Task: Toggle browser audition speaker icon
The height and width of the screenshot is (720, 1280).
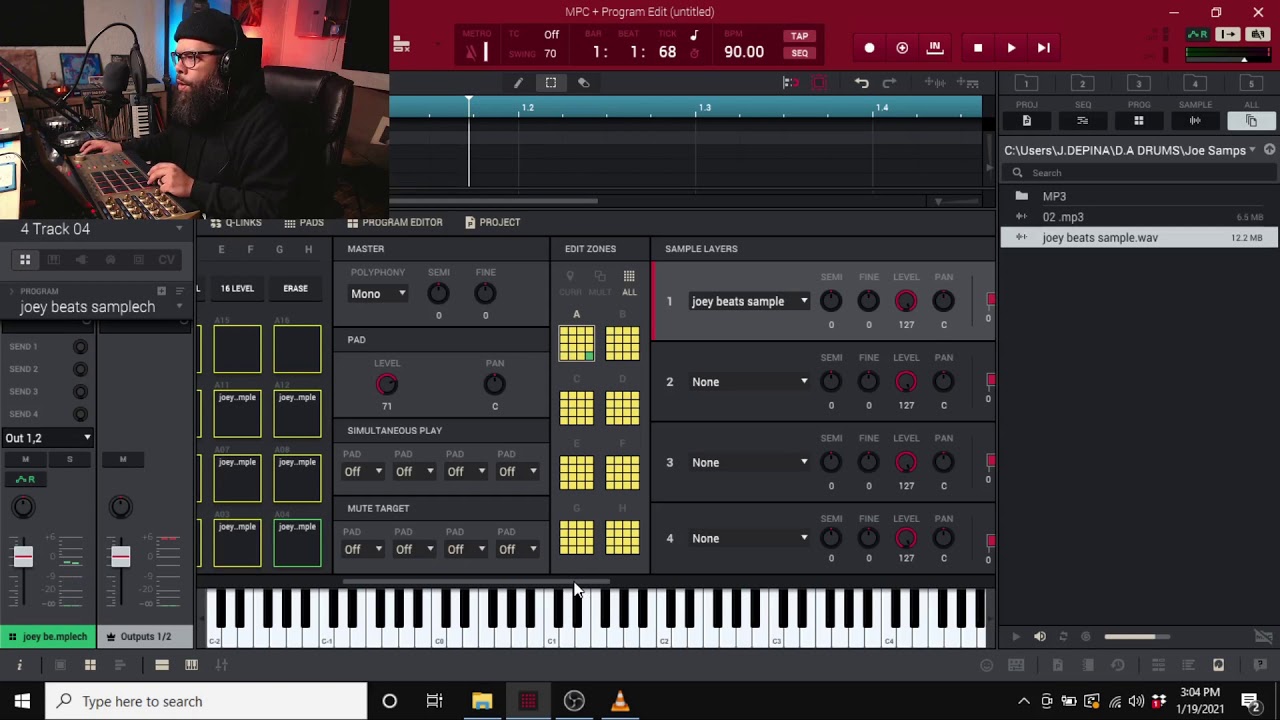Action: coord(1039,637)
